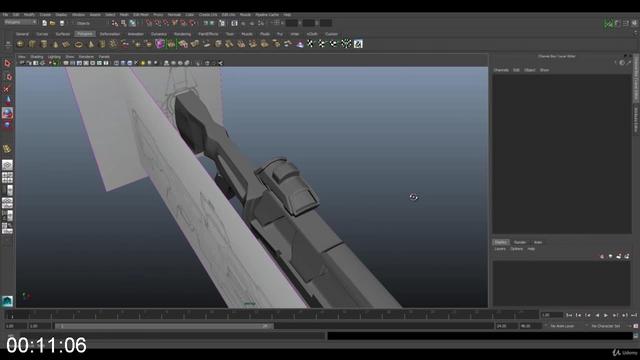
Task: Select by component type mode icon
Action: click(x=133, y=23)
